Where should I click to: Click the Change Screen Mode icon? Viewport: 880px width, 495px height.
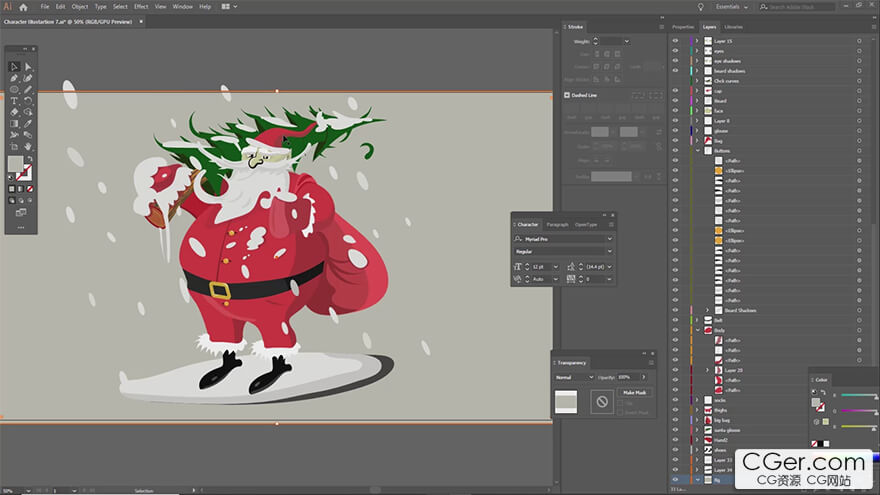(x=21, y=212)
